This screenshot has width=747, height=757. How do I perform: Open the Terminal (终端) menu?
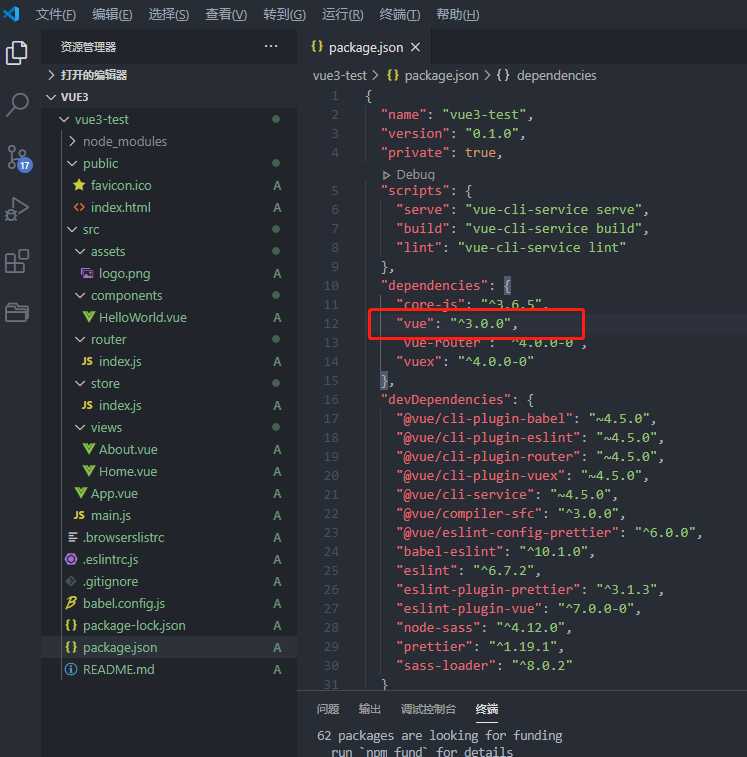coord(399,14)
